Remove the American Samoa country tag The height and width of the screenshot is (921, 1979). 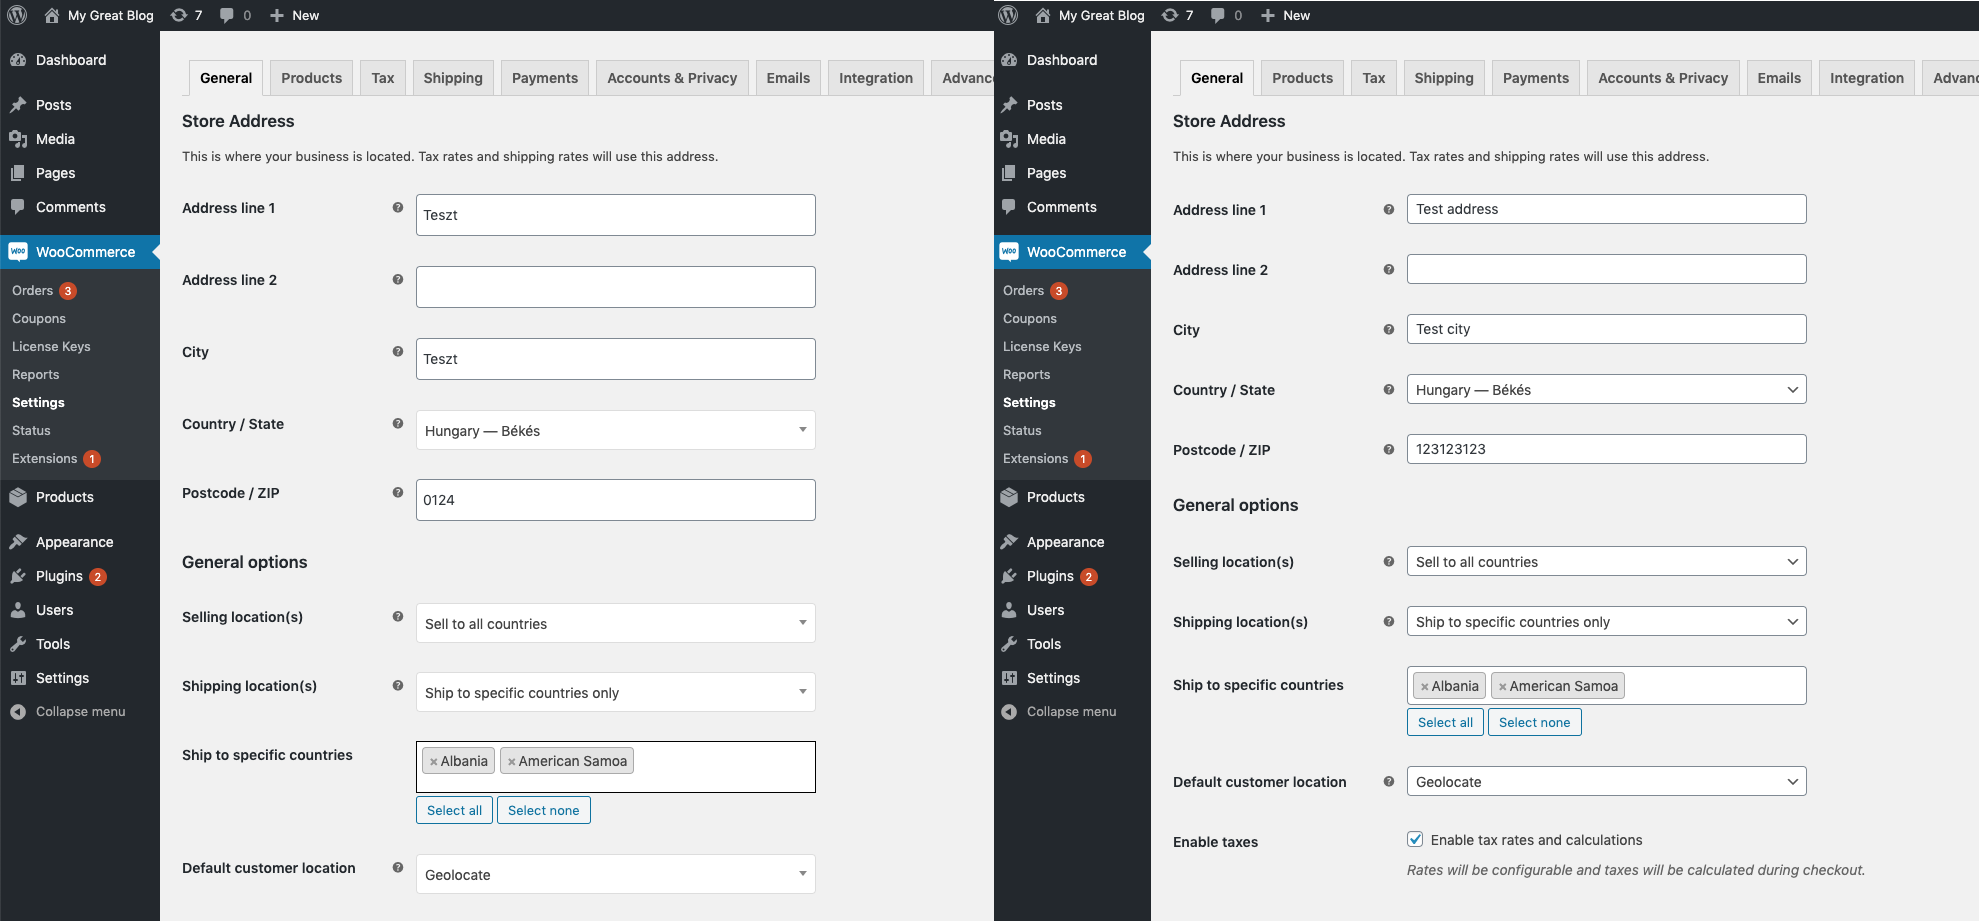click(510, 760)
